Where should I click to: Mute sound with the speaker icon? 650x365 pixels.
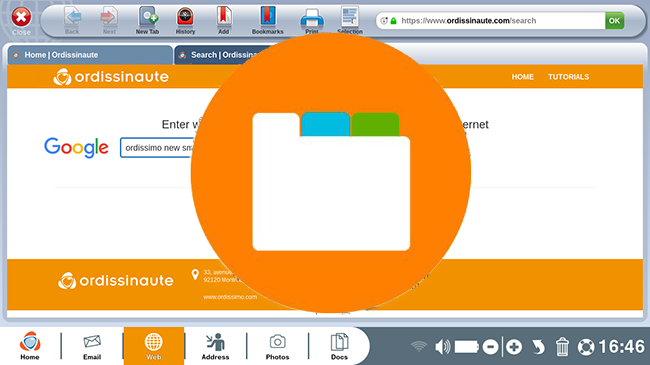442,347
